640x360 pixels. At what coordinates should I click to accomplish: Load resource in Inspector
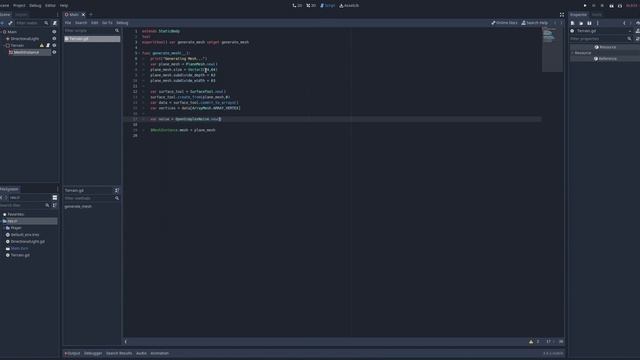[x=581, y=23]
